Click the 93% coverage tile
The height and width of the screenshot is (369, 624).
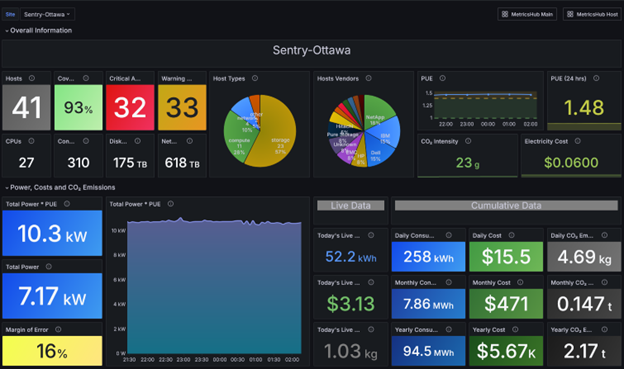(x=78, y=107)
